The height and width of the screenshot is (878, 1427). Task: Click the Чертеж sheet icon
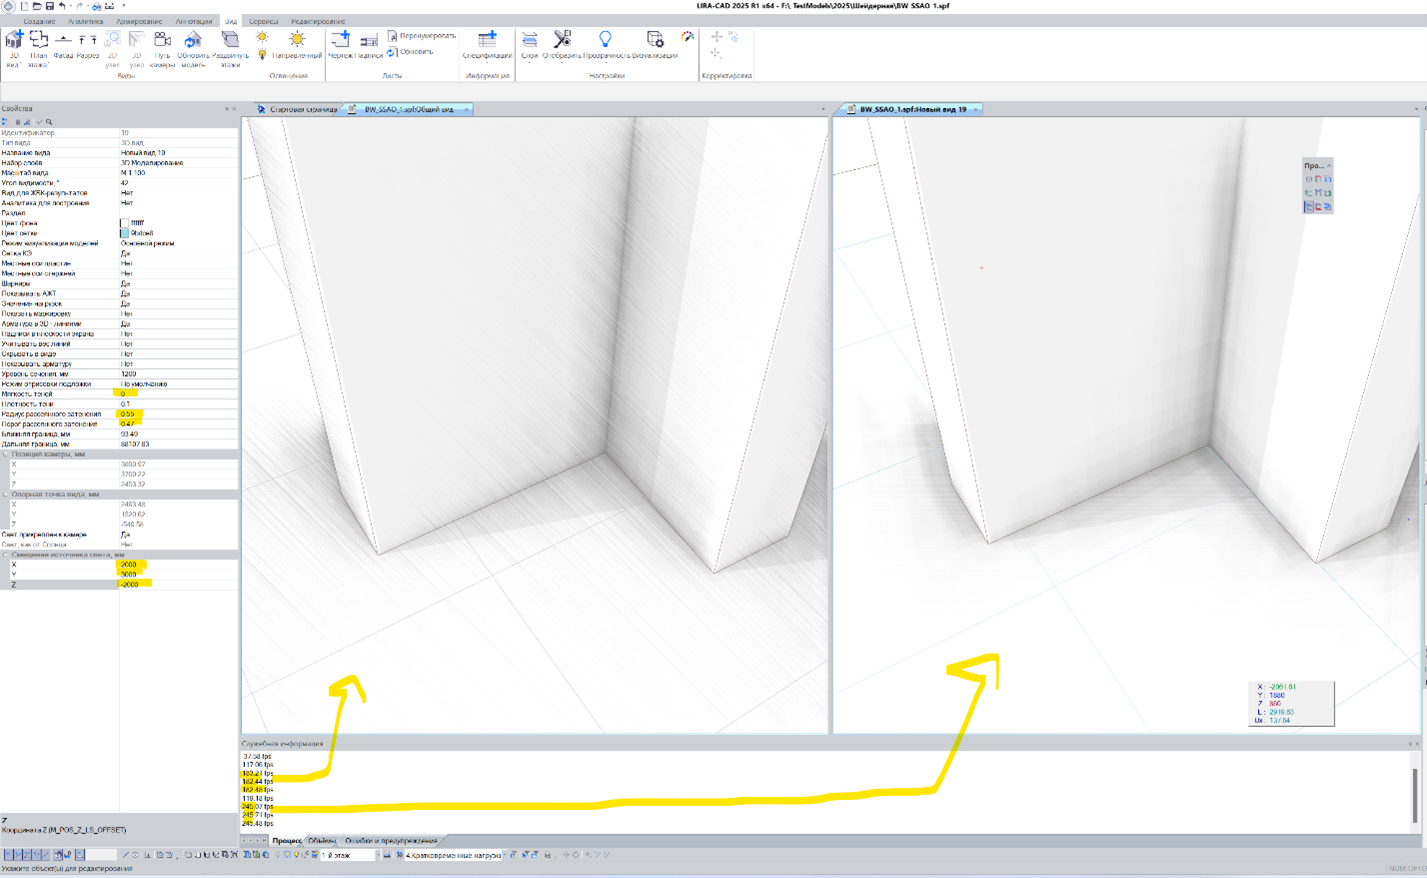pyautogui.click(x=340, y=40)
